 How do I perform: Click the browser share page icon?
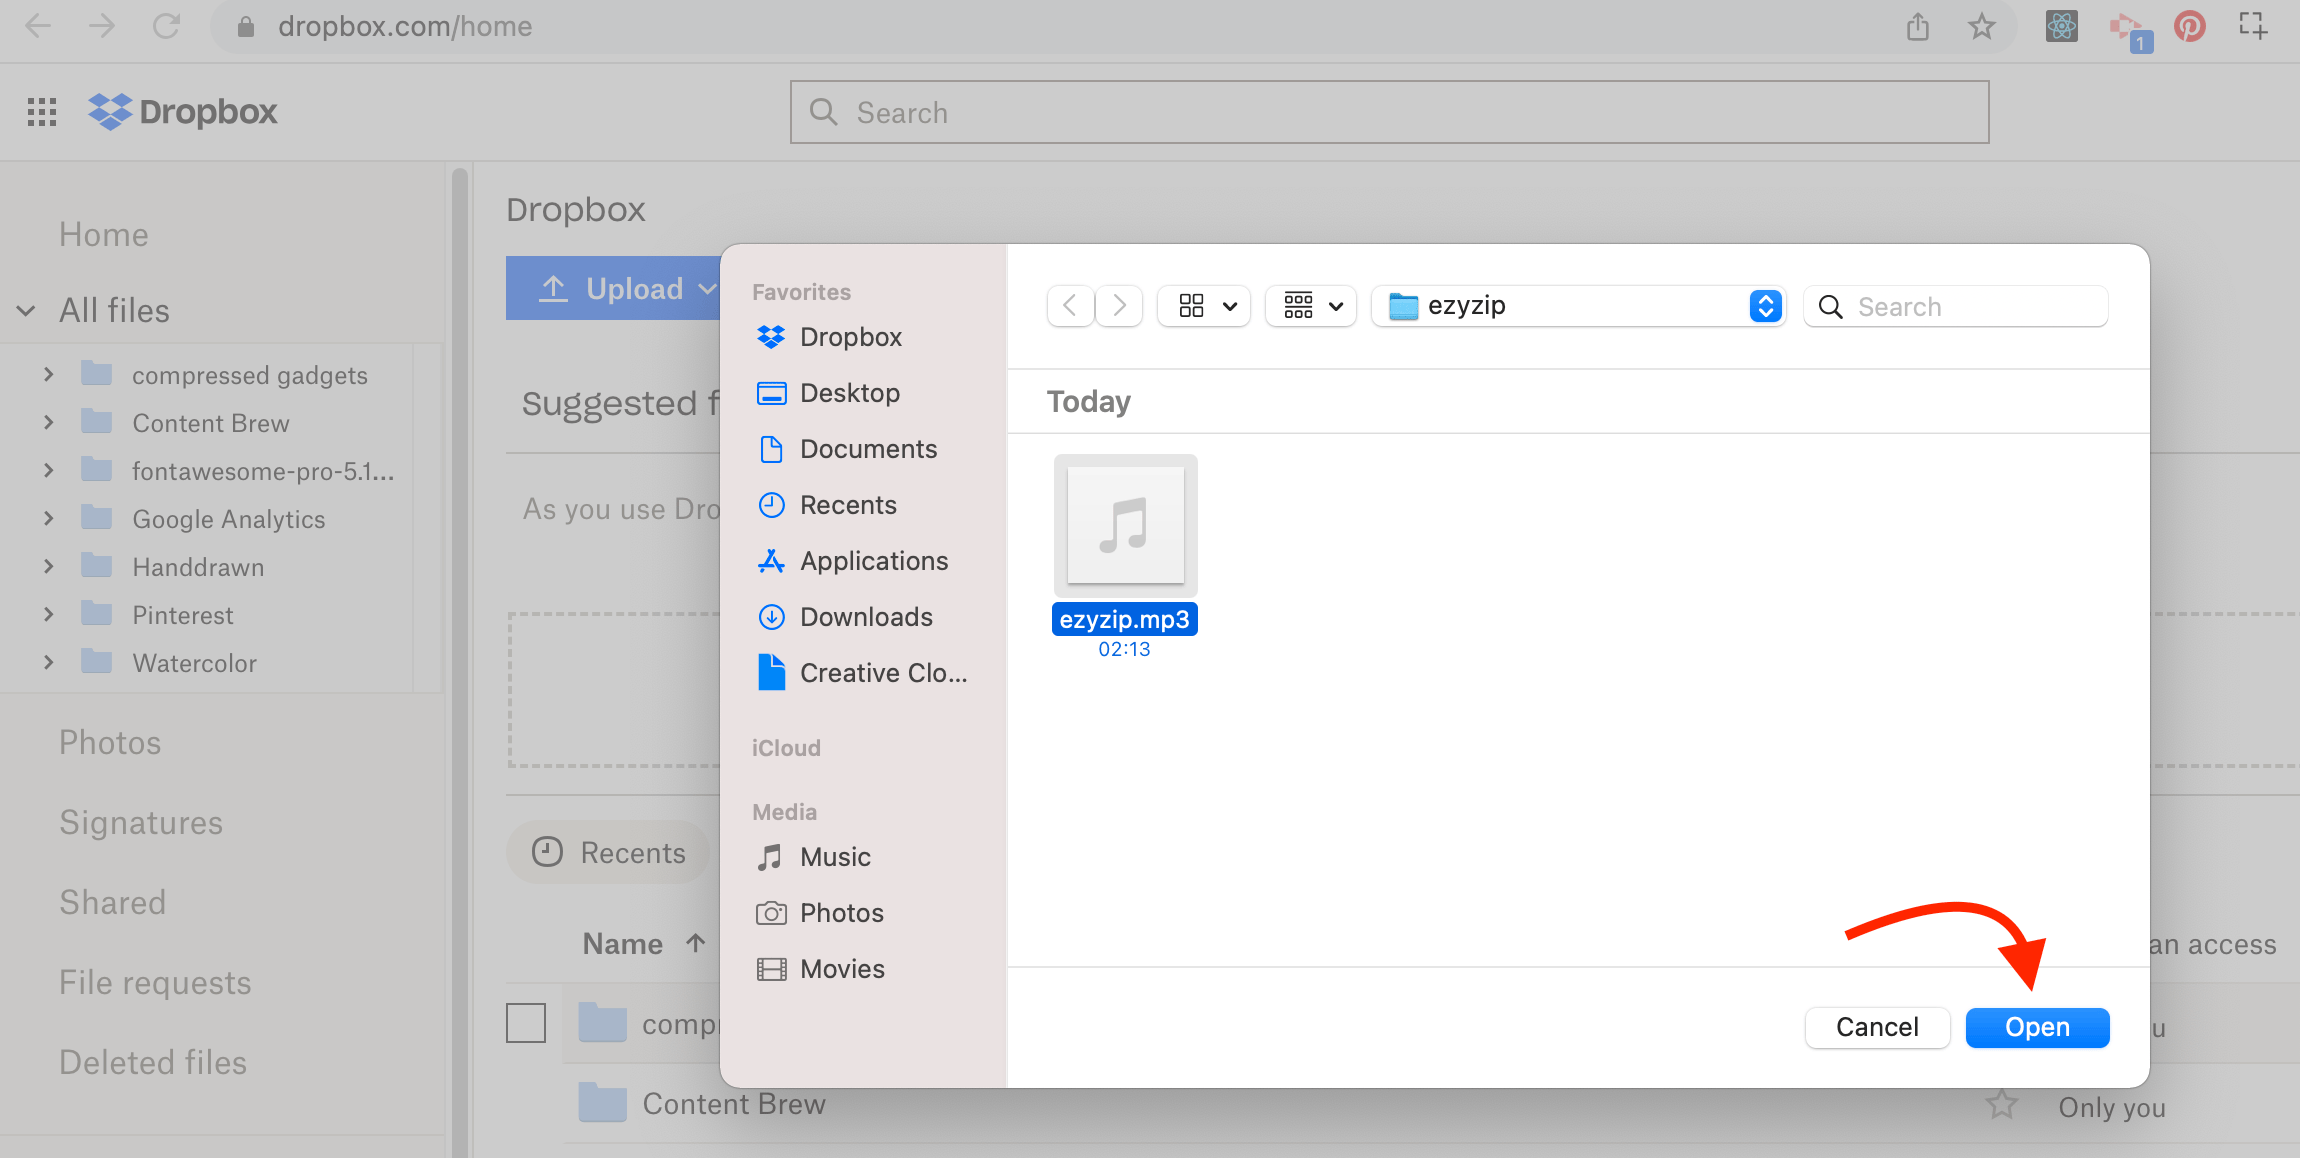coord(1917,27)
